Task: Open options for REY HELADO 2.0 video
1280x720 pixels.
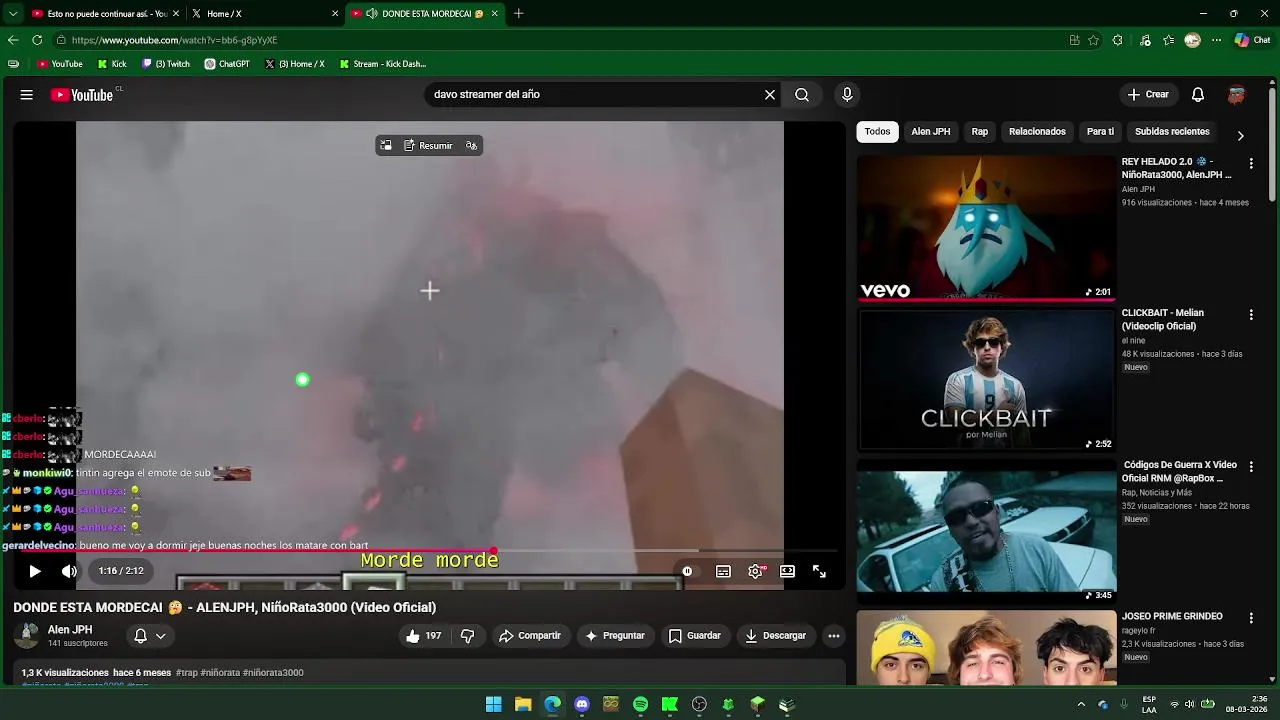Action: tap(1251, 163)
